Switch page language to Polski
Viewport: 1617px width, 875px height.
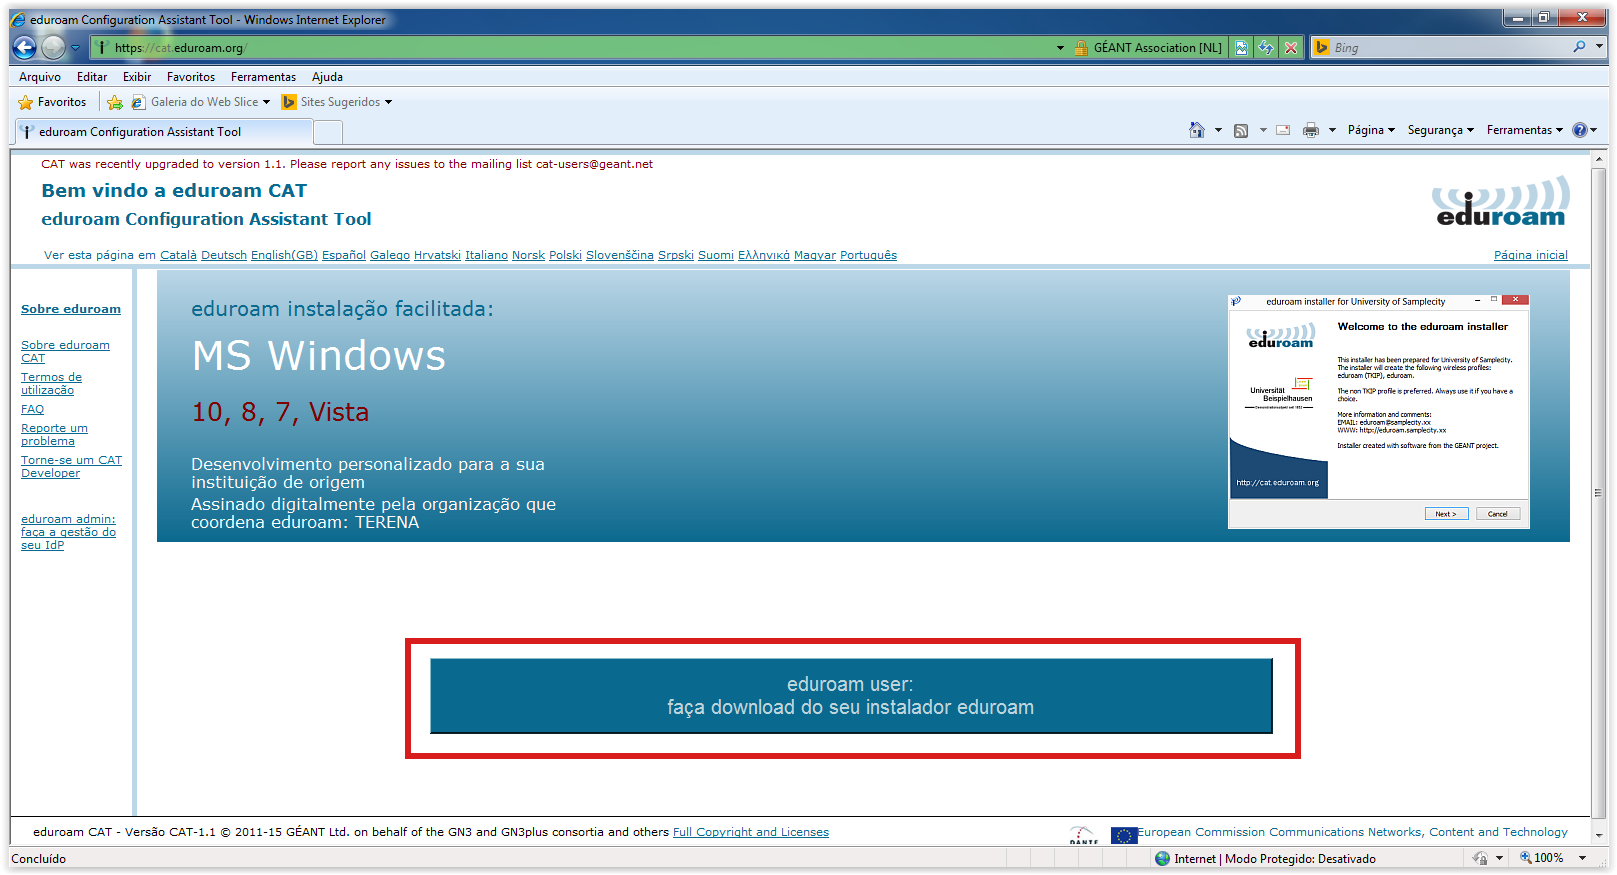click(x=565, y=255)
